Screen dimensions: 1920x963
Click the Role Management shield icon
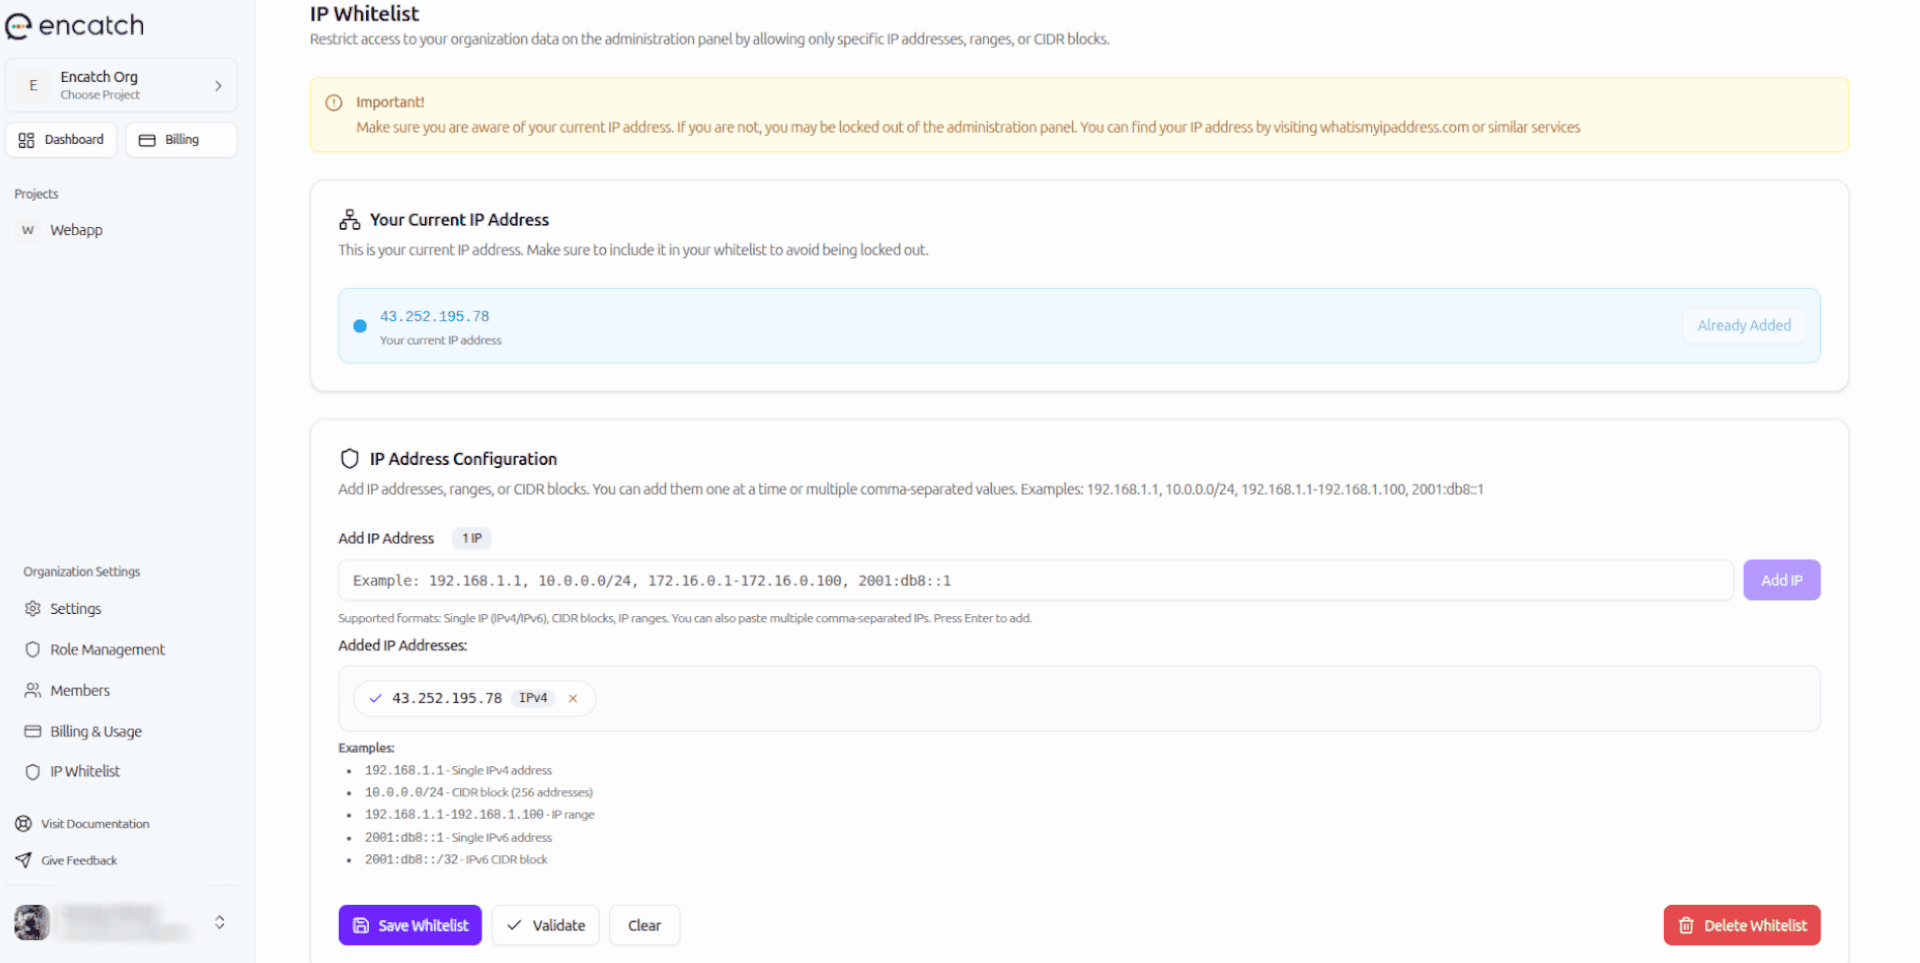[x=33, y=649]
